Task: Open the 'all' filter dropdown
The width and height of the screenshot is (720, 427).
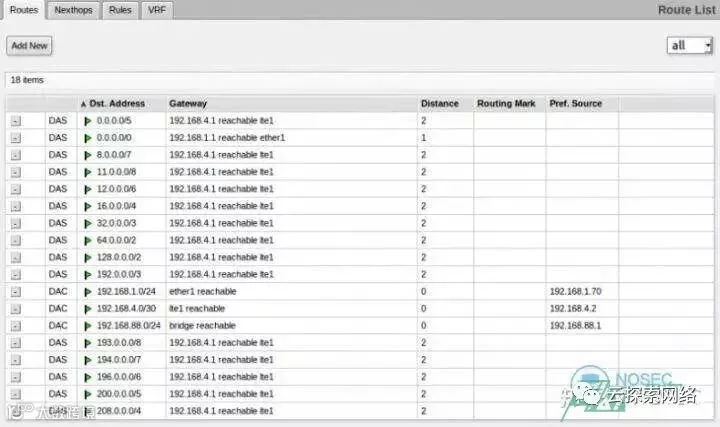Action: pos(690,45)
